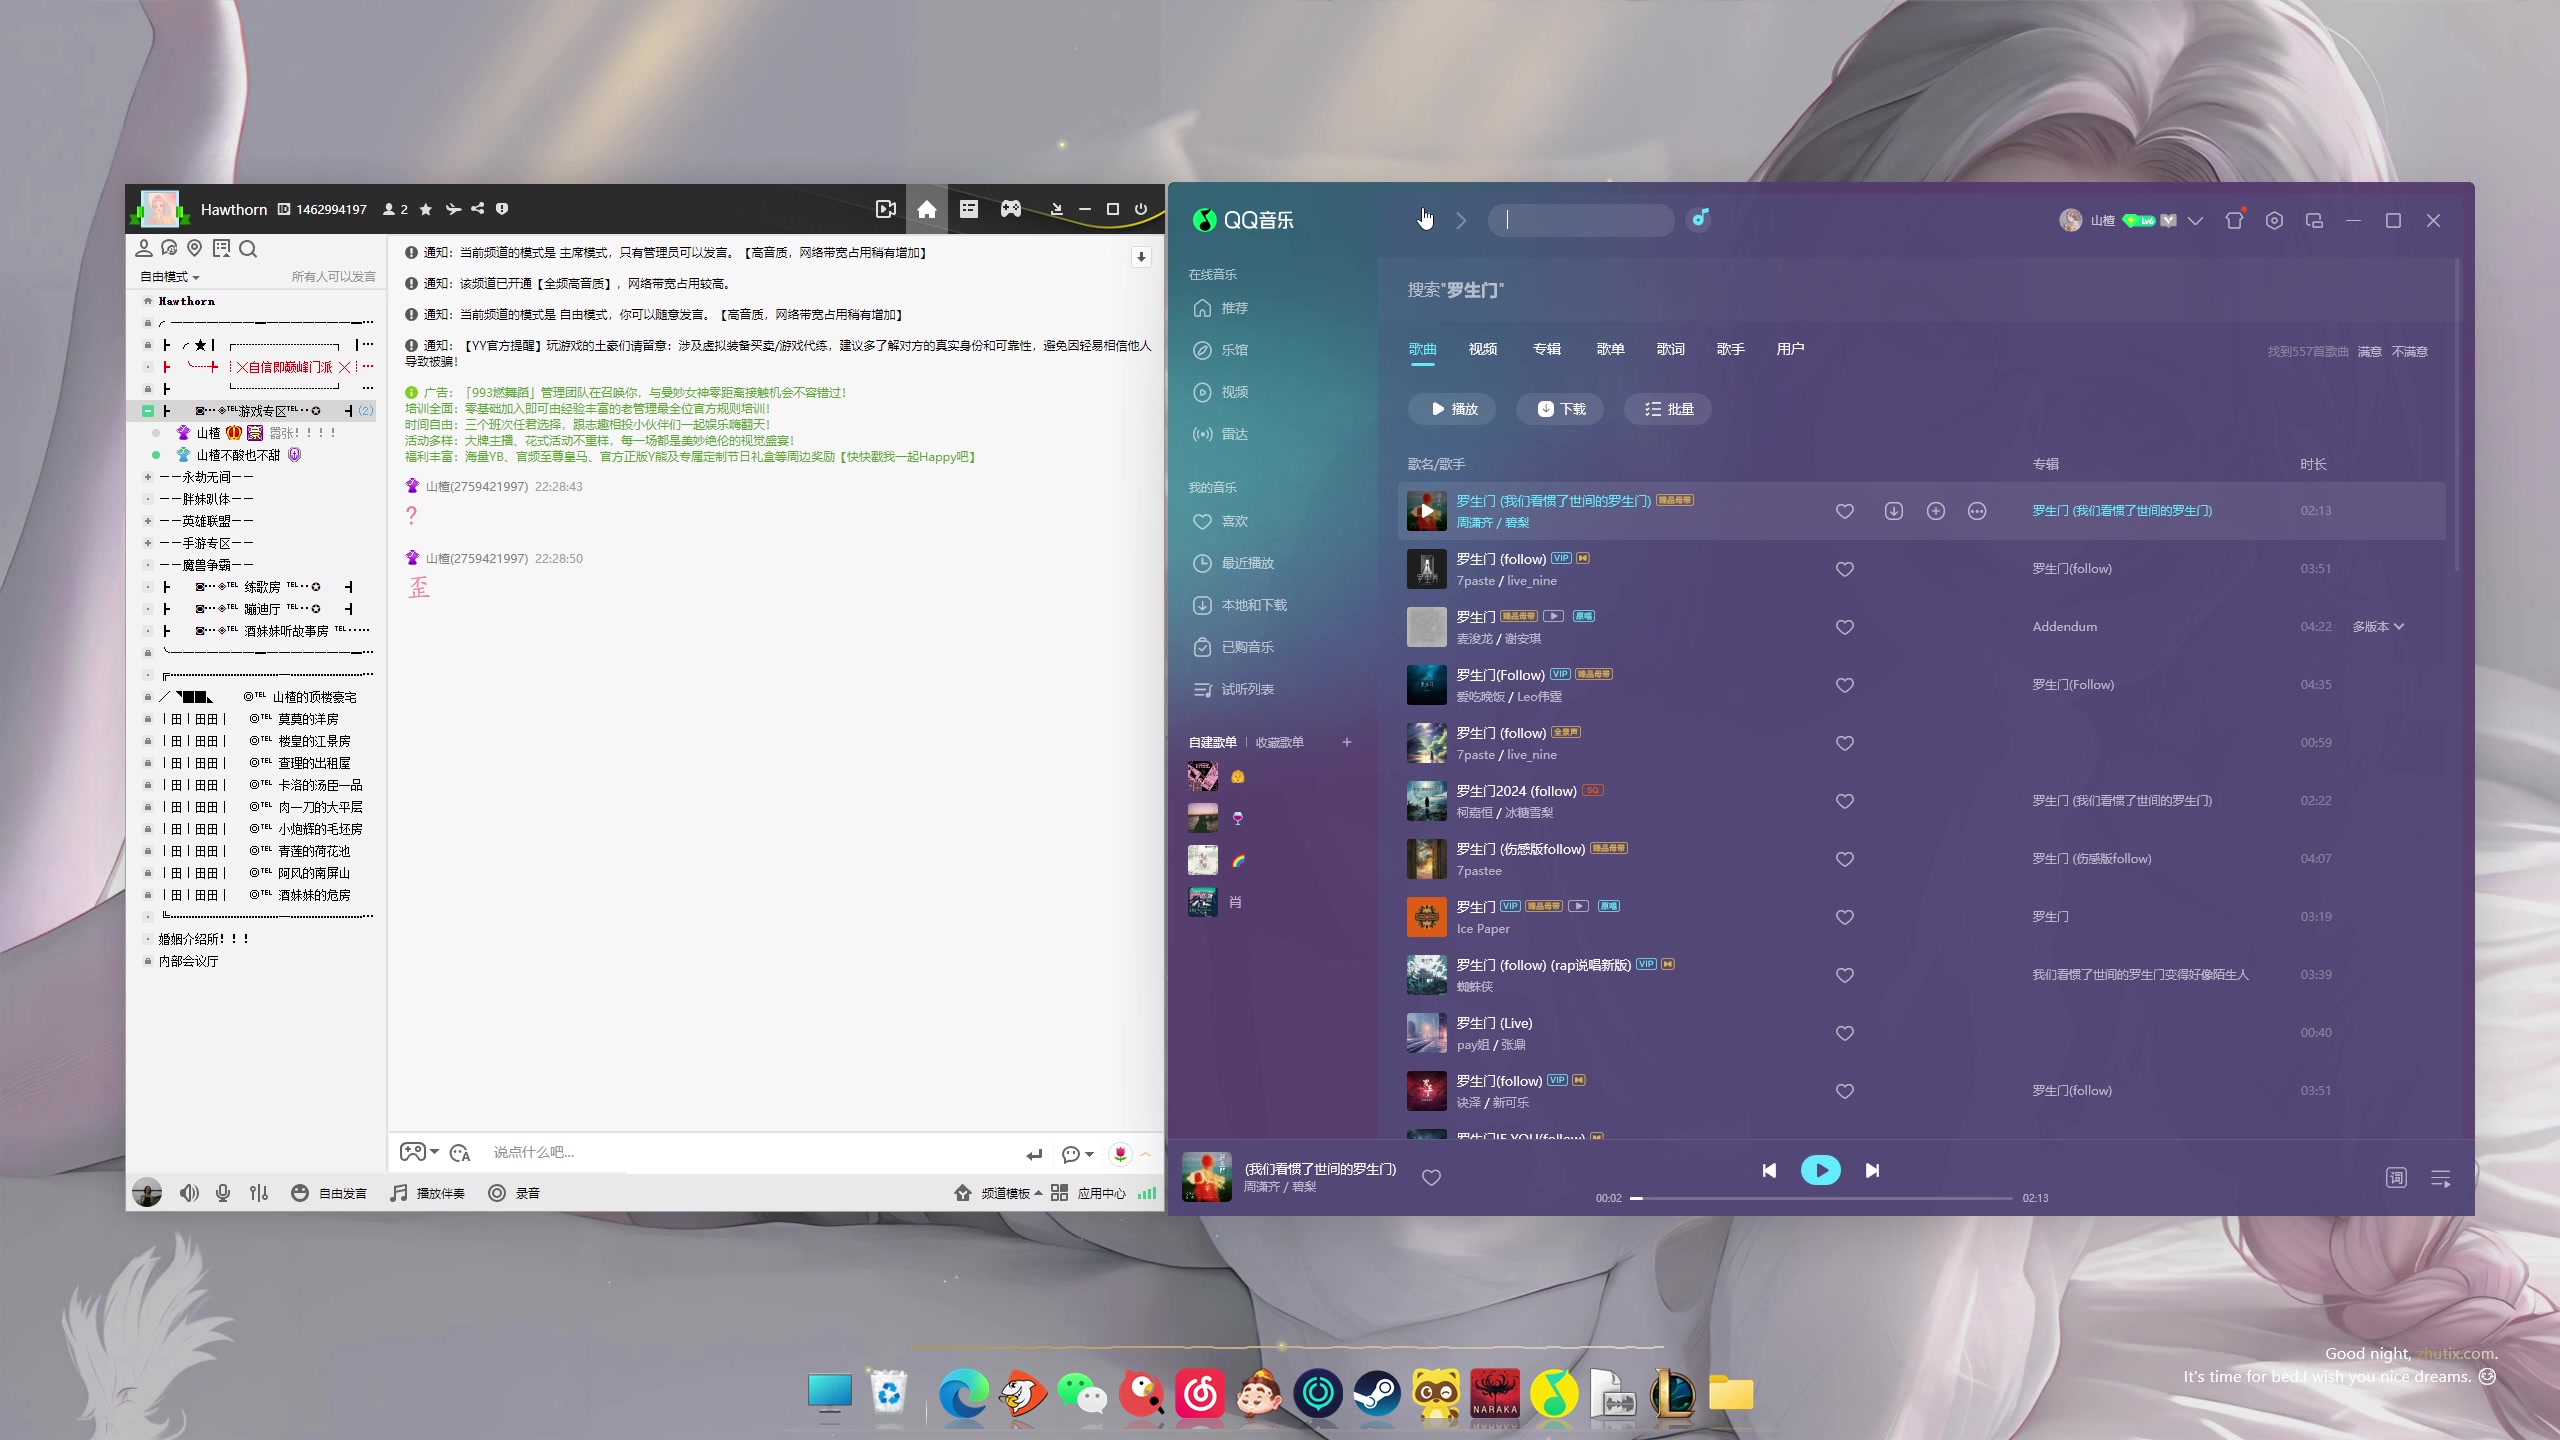Open lyrics panel in QQ Music player bar
The height and width of the screenshot is (1440, 2560).
click(x=2396, y=1178)
